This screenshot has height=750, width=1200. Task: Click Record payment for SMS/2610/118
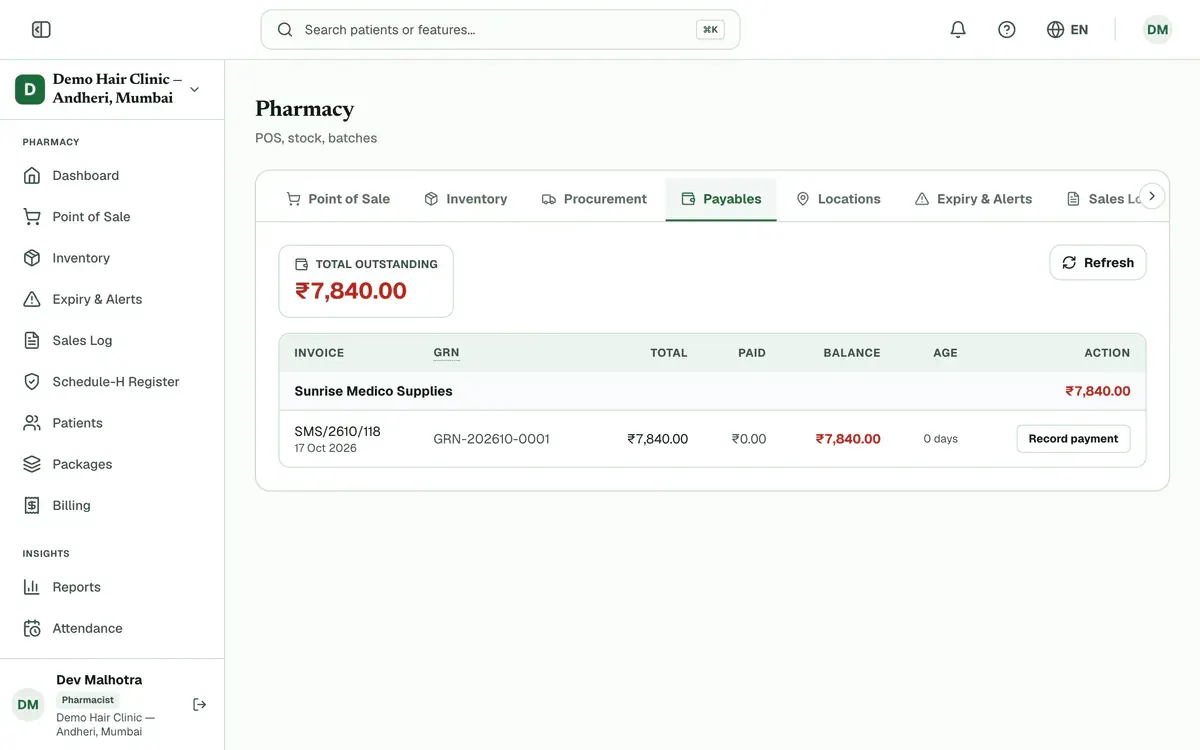coord(1073,439)
